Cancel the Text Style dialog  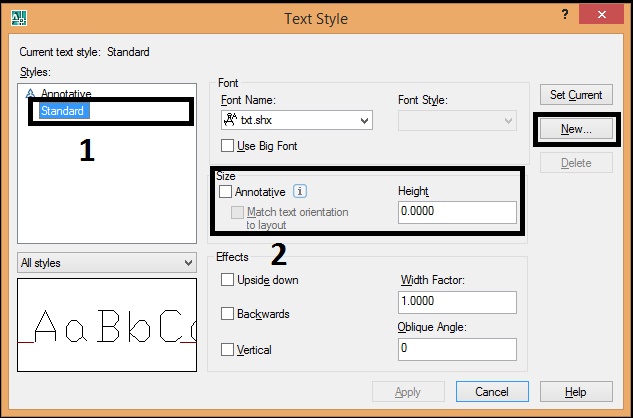[492, 392]
